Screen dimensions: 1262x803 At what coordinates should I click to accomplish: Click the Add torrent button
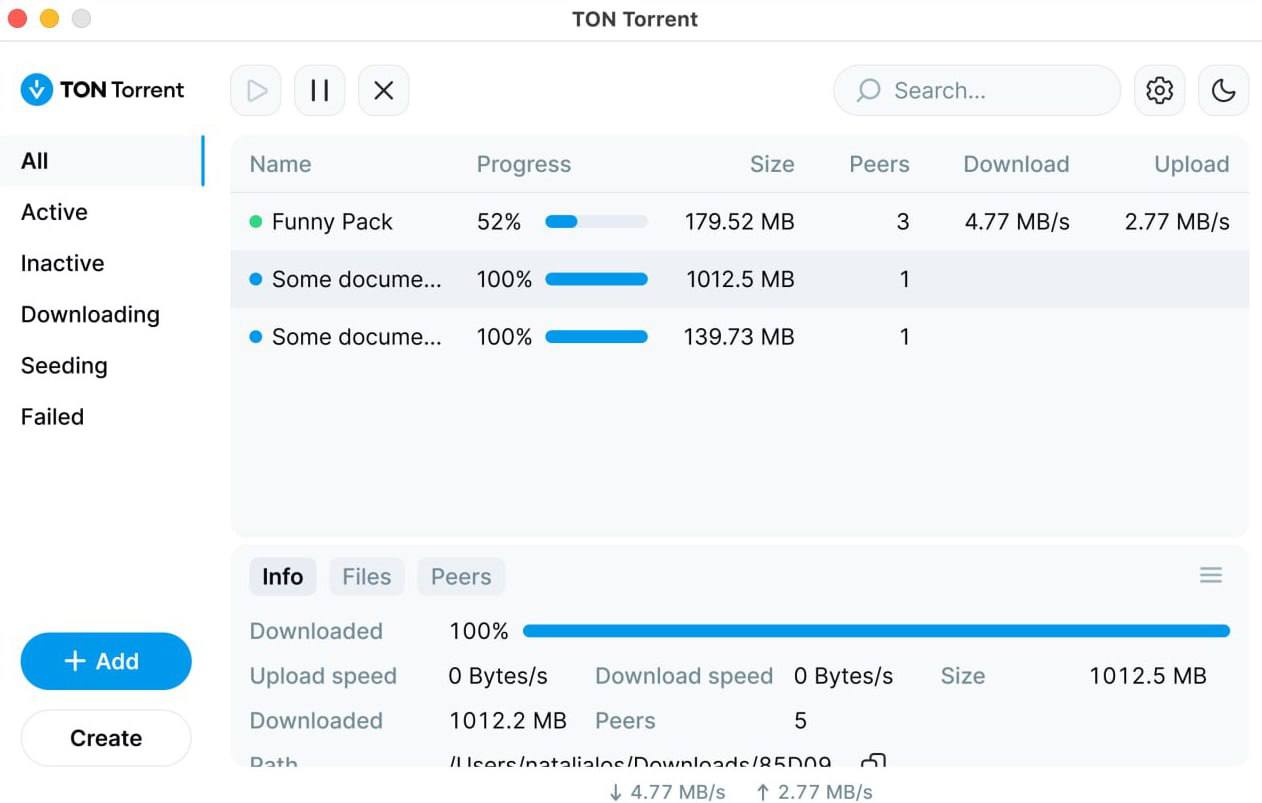click(x=105, y=661)
